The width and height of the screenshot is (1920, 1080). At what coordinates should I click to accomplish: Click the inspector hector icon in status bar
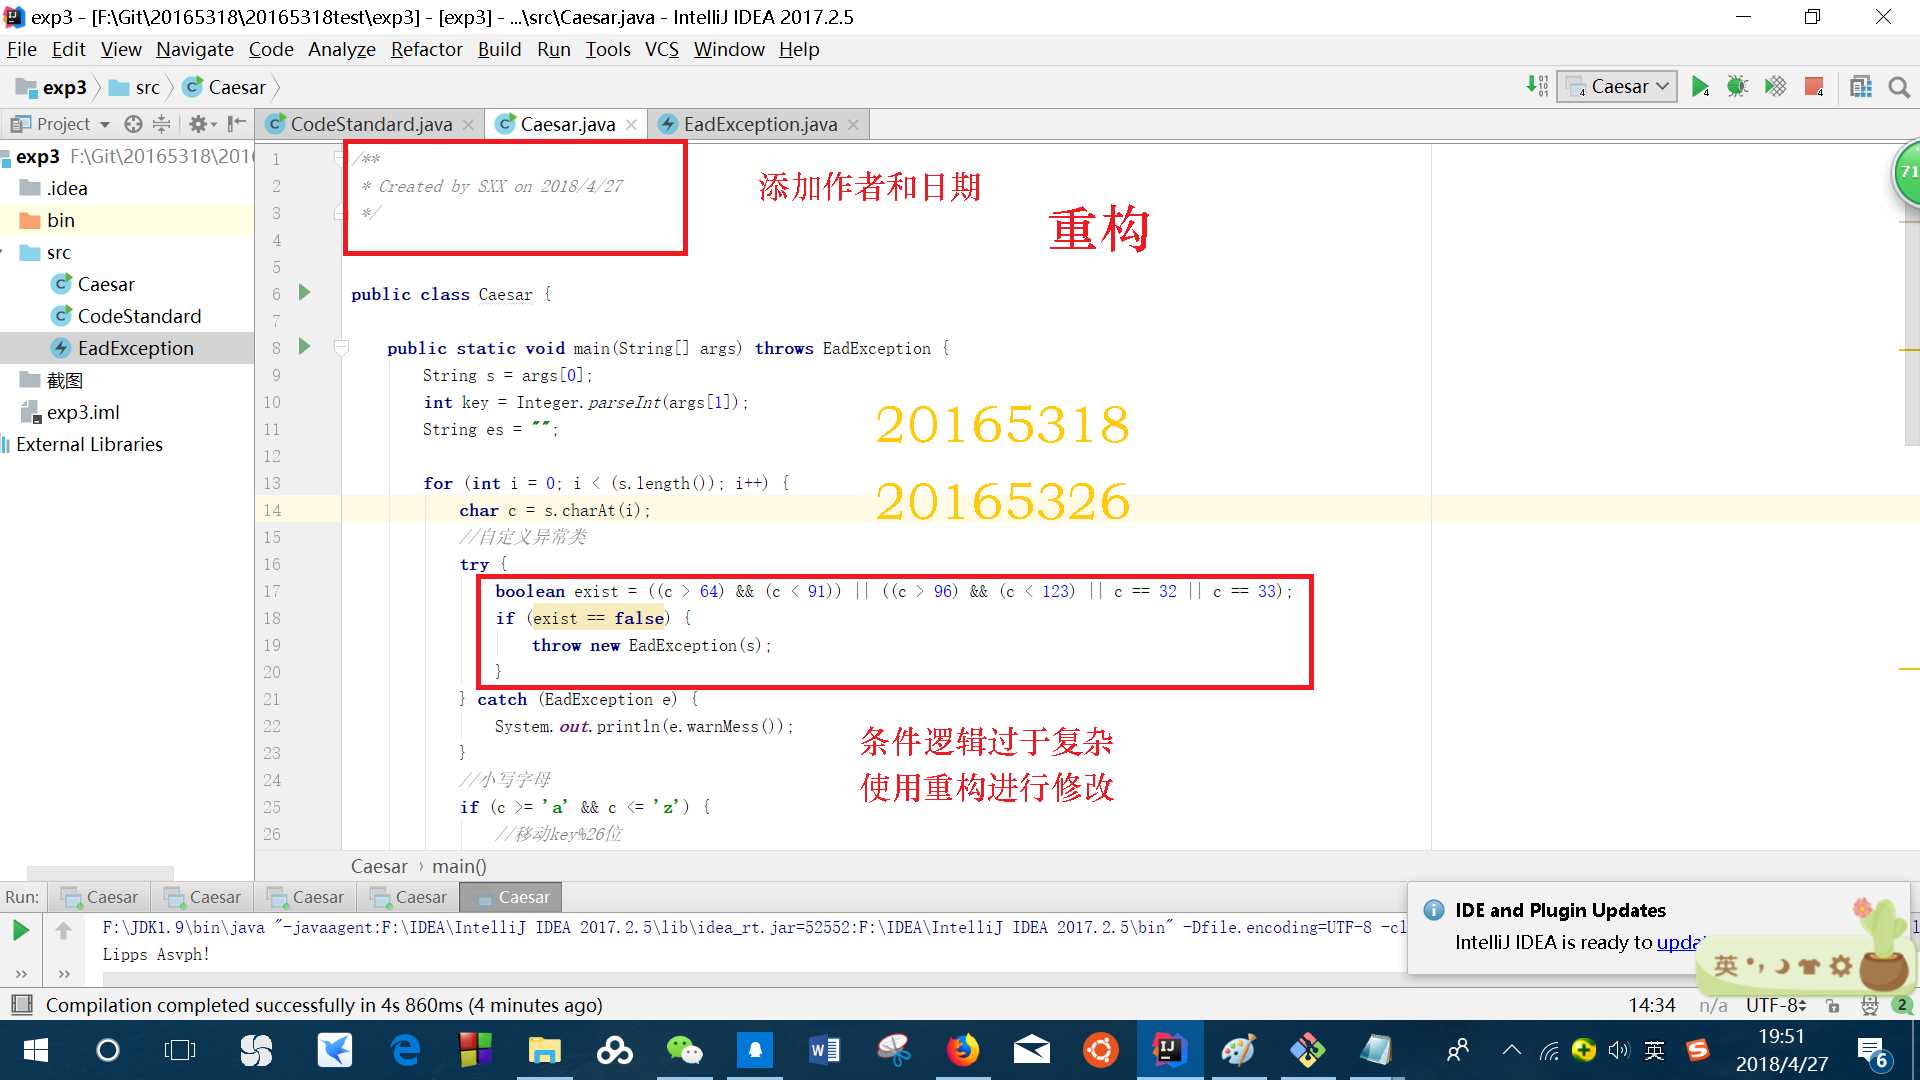tap(1868, 1005)
